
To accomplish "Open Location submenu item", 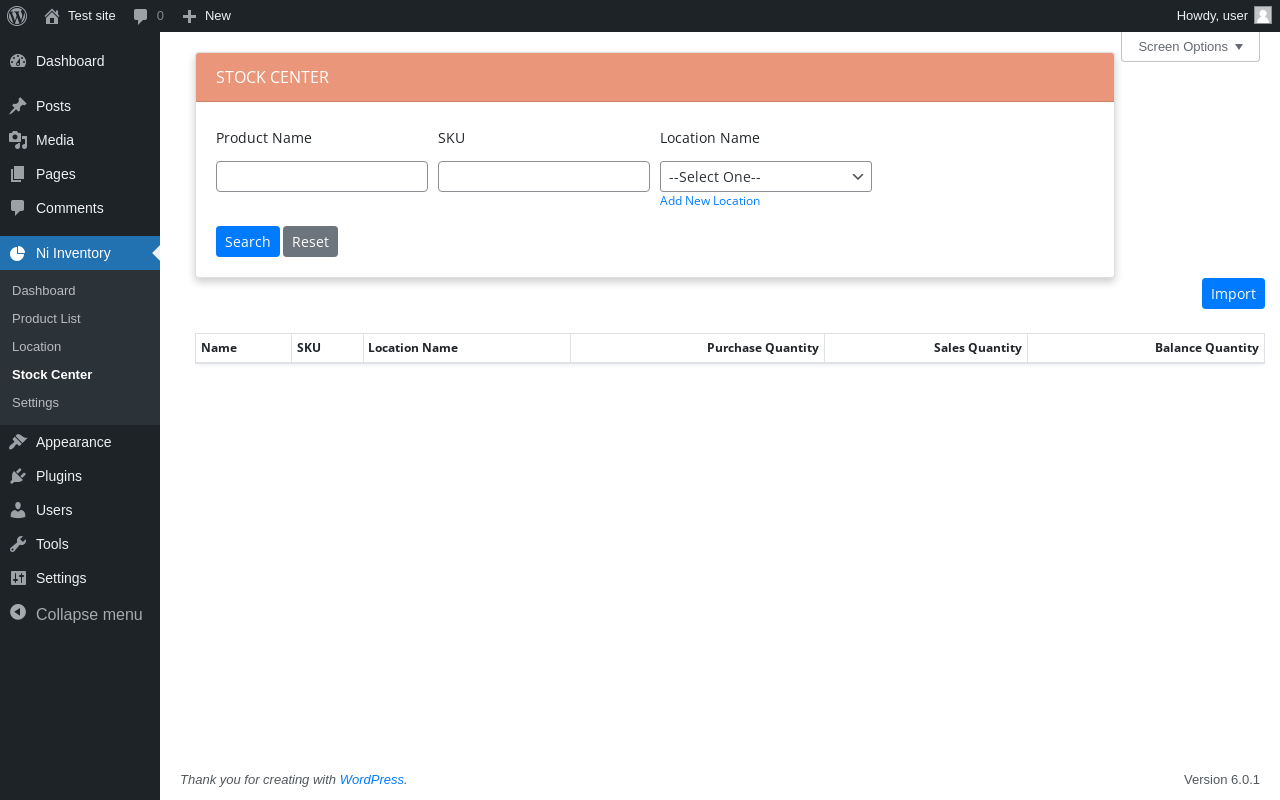I will 36,346.
